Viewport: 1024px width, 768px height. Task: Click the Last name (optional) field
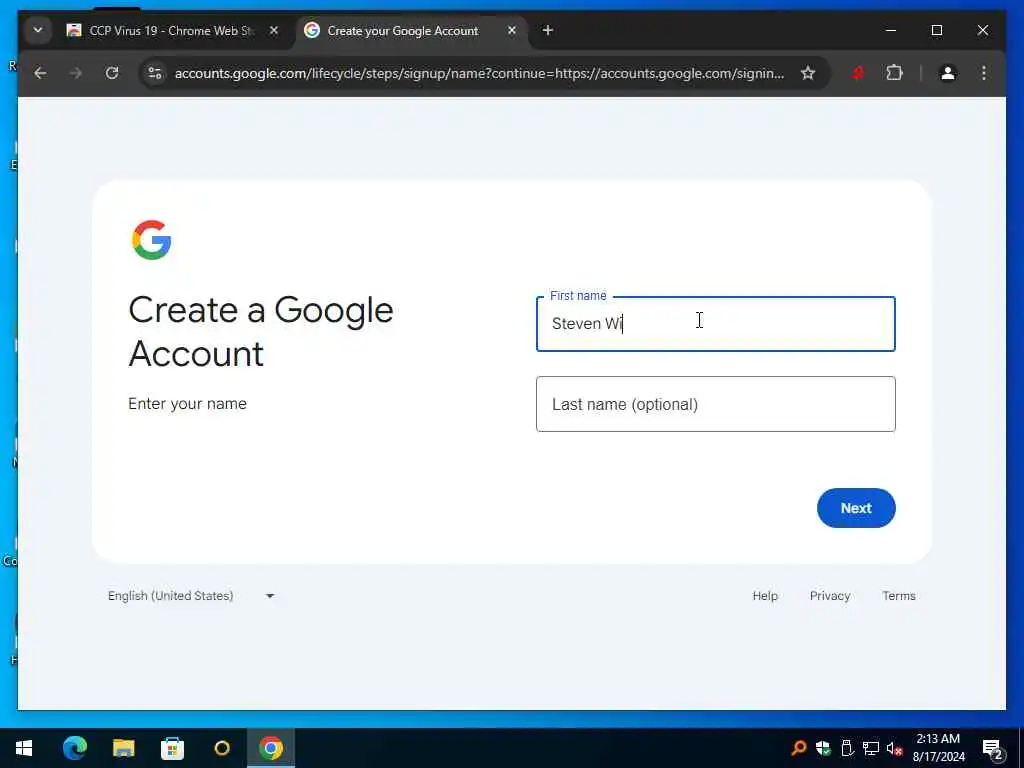click(716, 404)
